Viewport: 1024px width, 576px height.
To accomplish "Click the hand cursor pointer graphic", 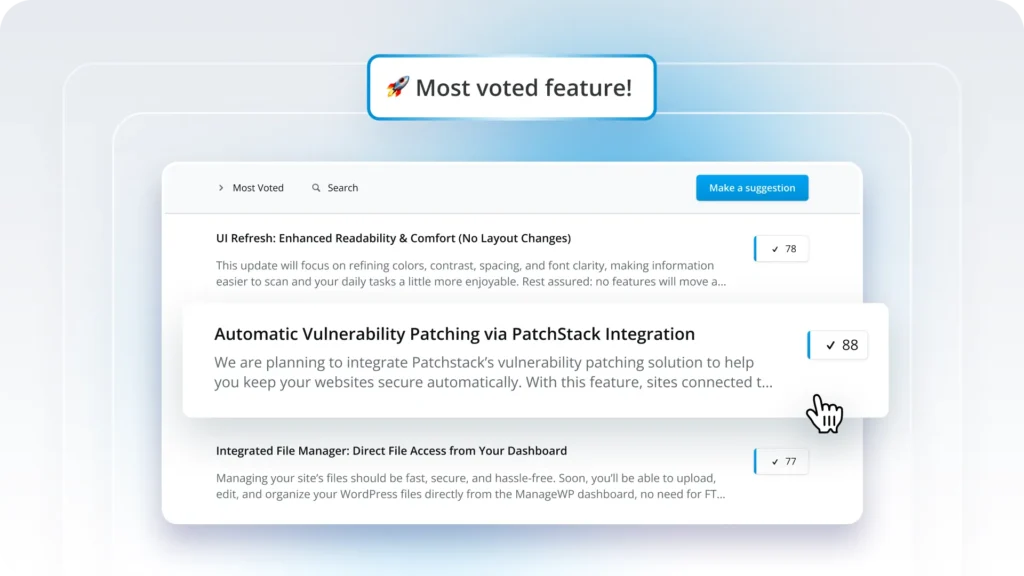I will coord(826,413).
